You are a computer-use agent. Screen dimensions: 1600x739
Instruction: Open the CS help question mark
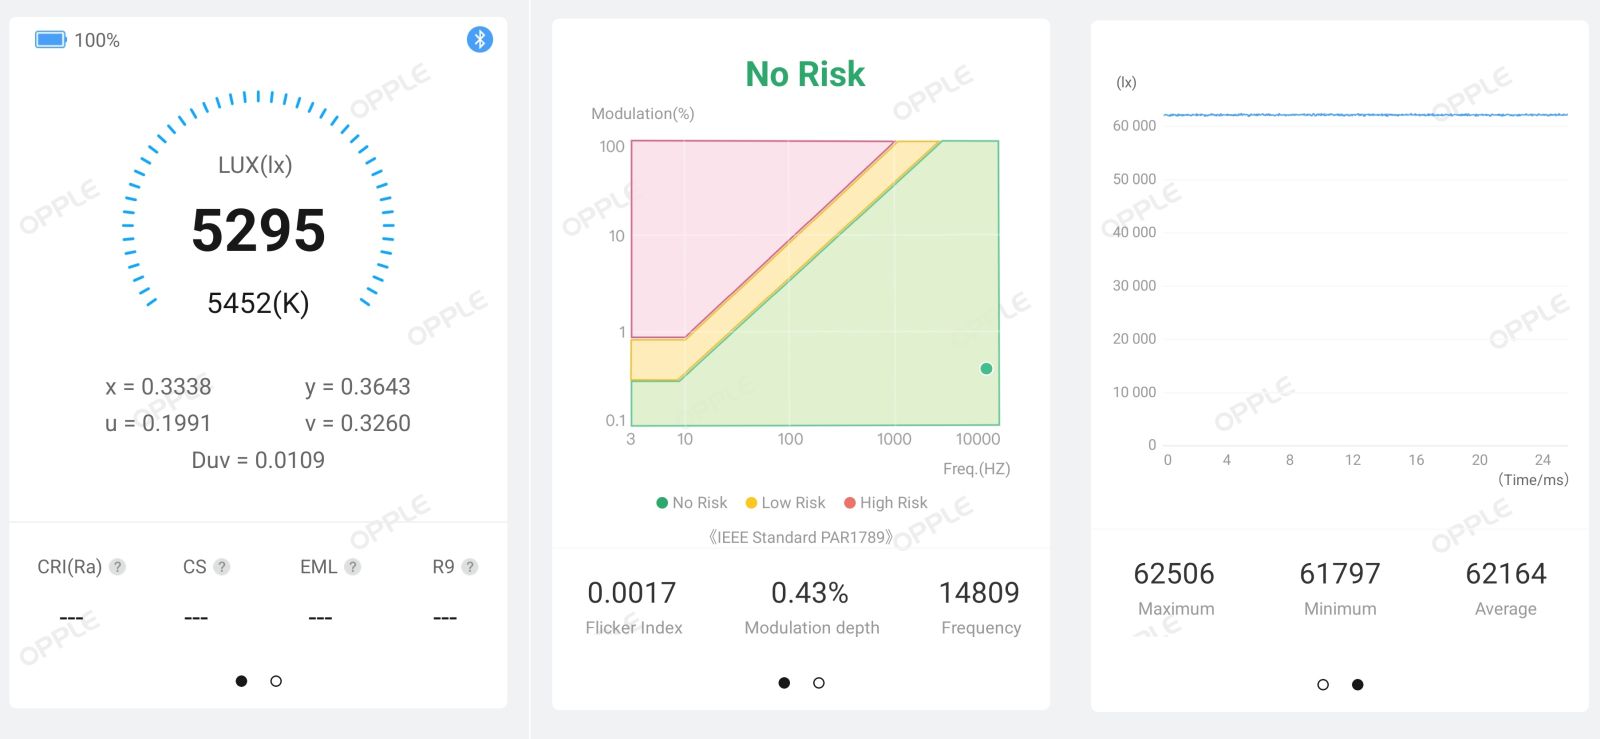[222, 567]
